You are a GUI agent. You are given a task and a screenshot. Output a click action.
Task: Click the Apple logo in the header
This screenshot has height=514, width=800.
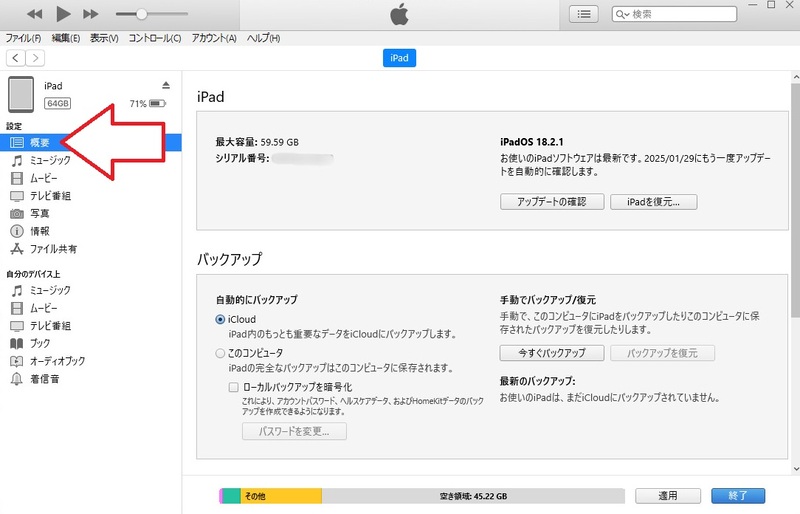click(399, 14)
